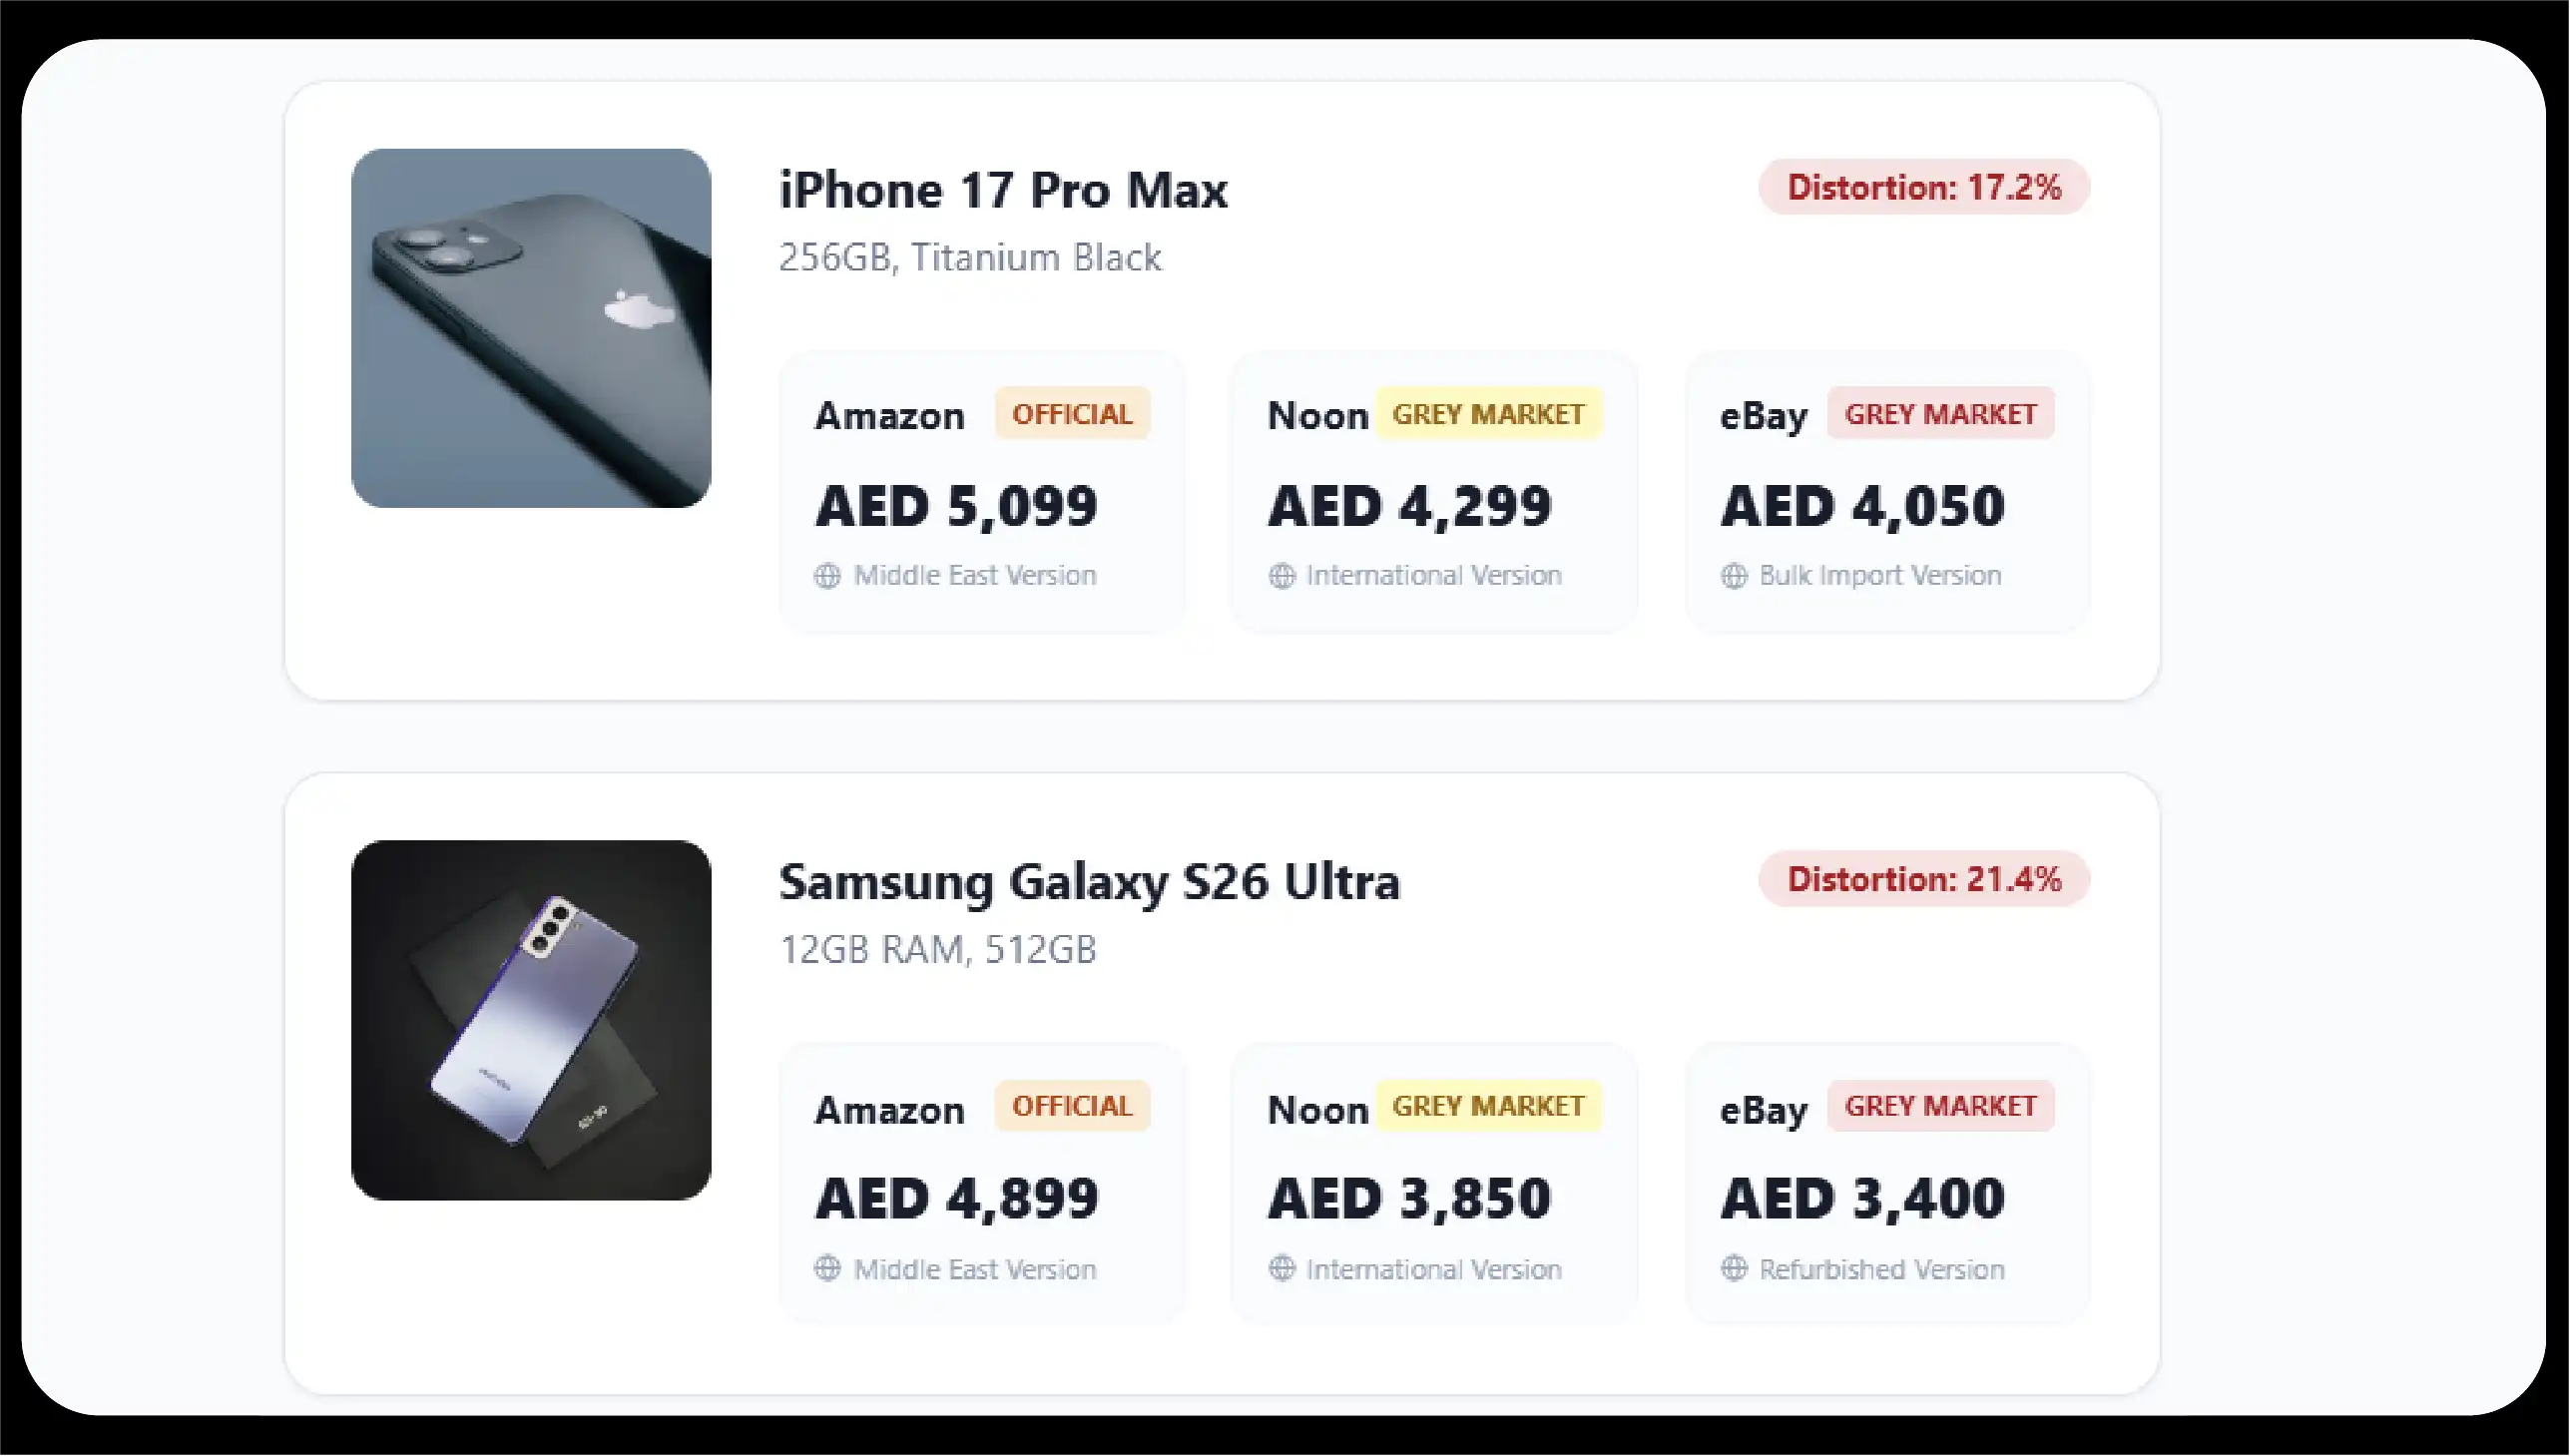
Task: Select the Distortion: 17.2% badge
Action: (x=1924, y=187)
